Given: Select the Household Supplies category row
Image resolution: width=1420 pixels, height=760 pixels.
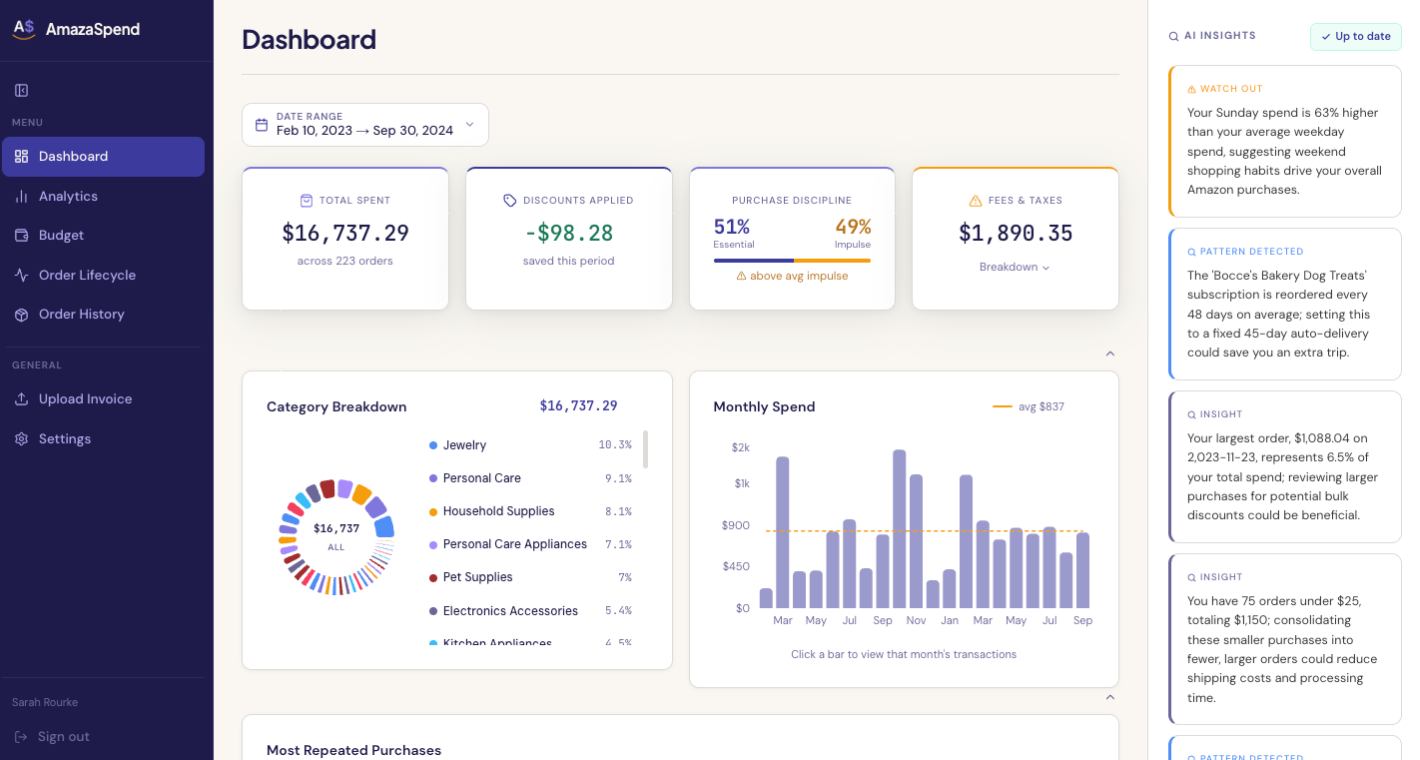Looking at the screenshot, I should 530,511.
